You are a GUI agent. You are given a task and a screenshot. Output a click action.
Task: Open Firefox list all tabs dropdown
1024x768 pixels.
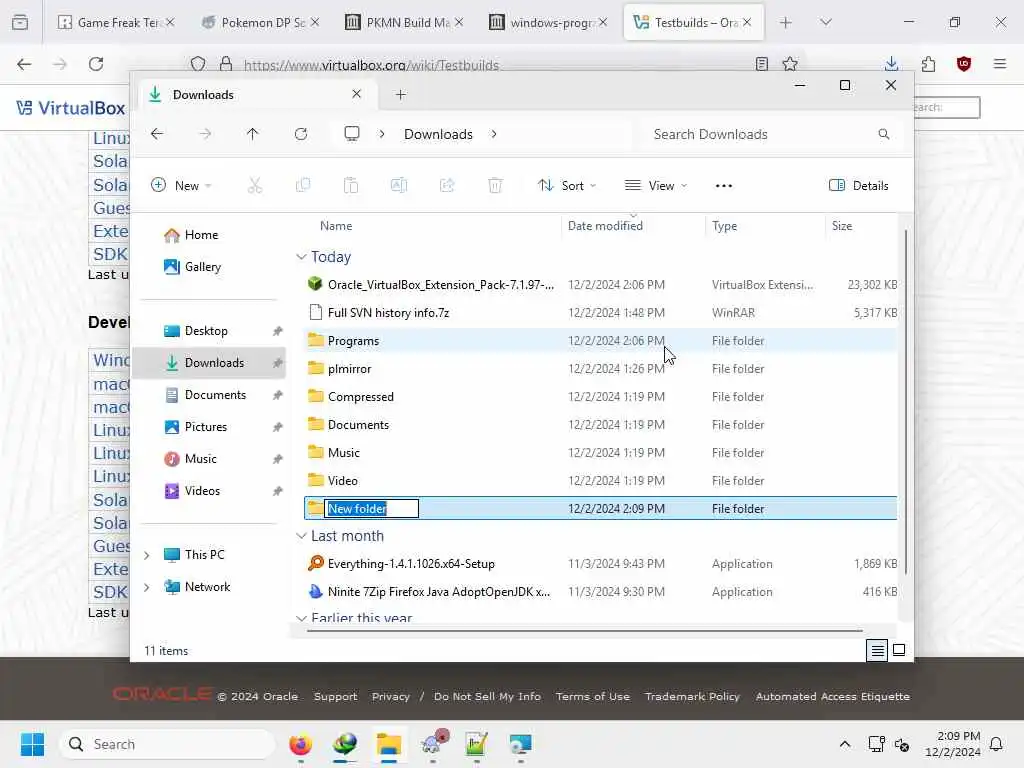(x=826, y=22)
